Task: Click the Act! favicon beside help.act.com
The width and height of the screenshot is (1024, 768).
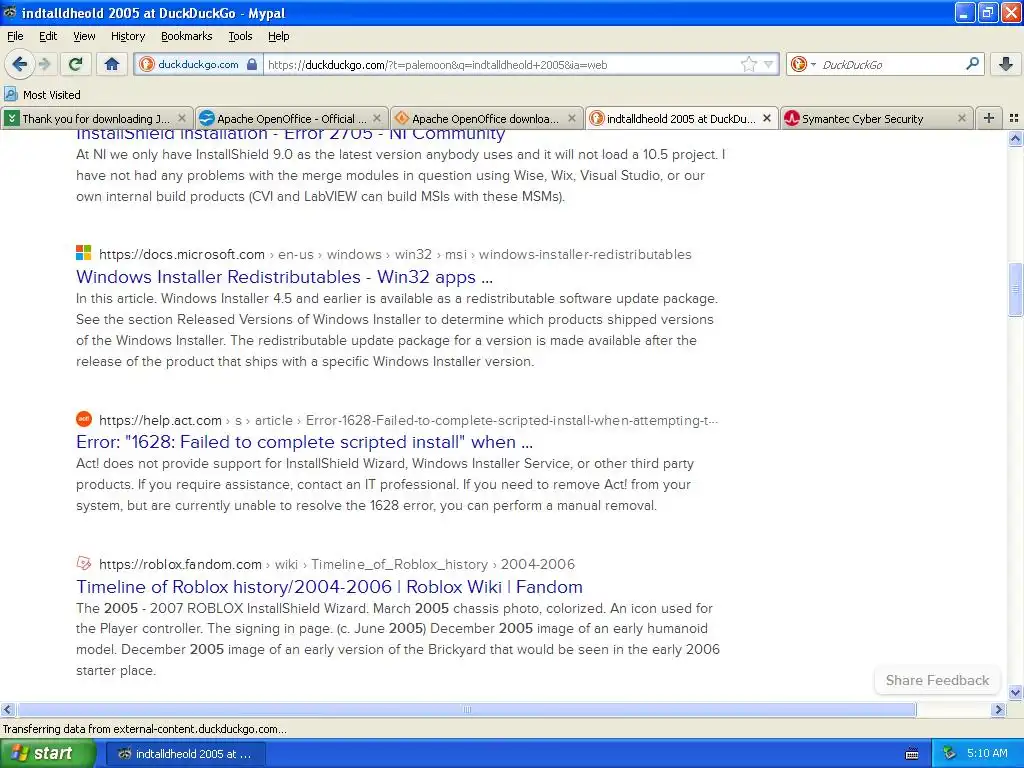Action: [x=84, y=419]
